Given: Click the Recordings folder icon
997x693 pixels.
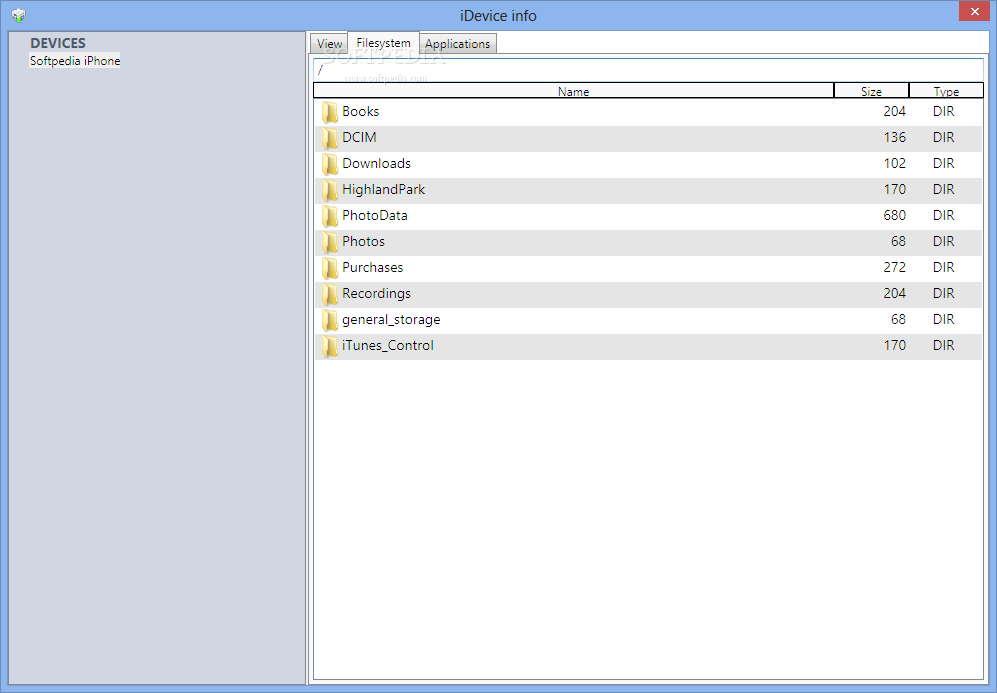Looking at the screenshot, I should (329, 294).
